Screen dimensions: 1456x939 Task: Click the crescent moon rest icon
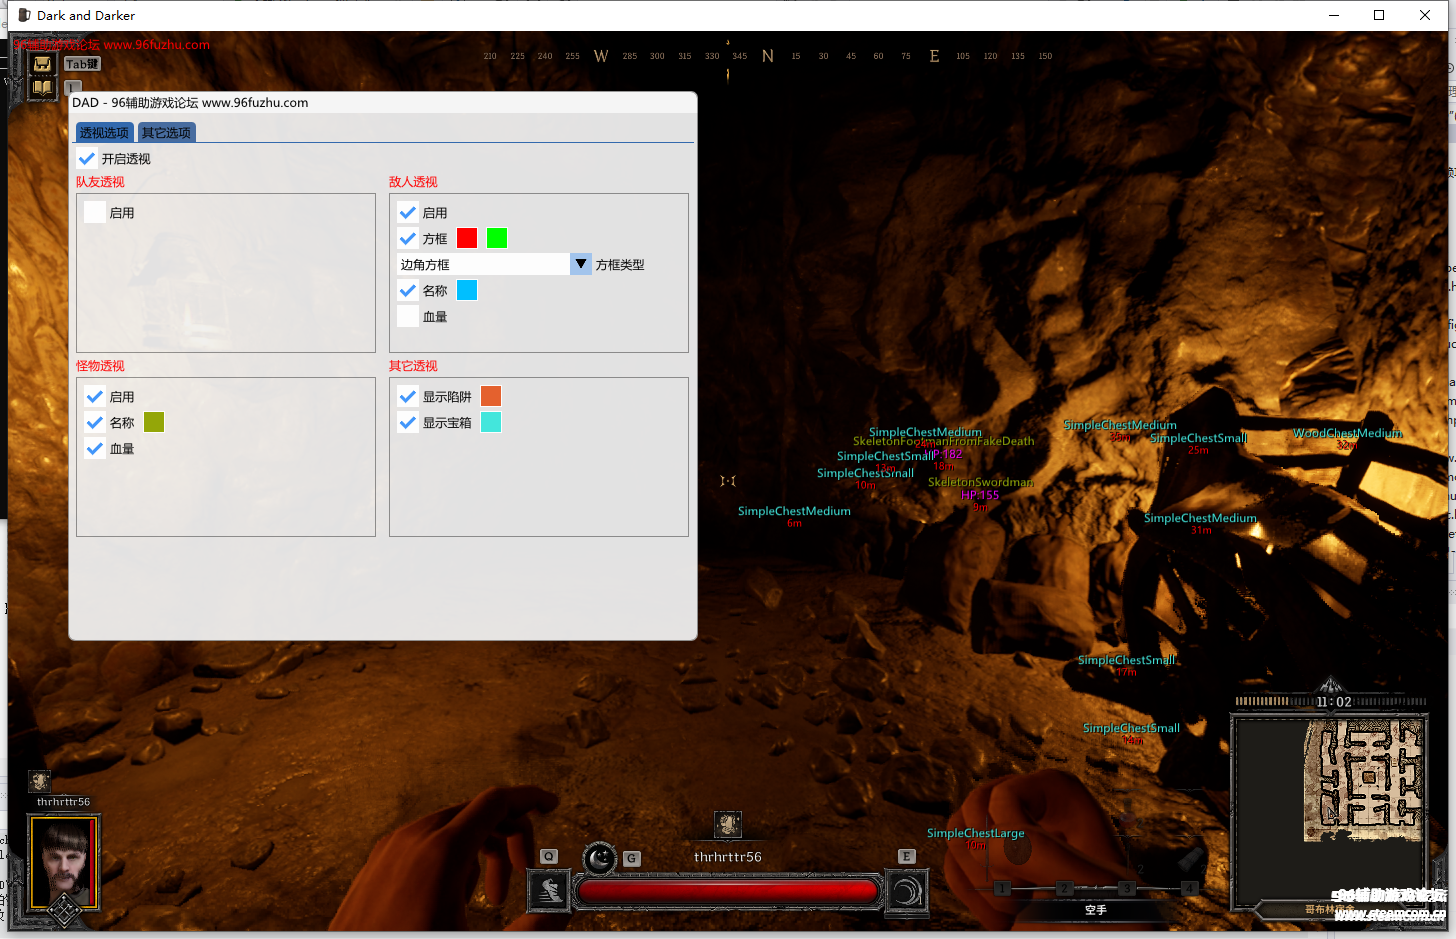tap(600, 858)
